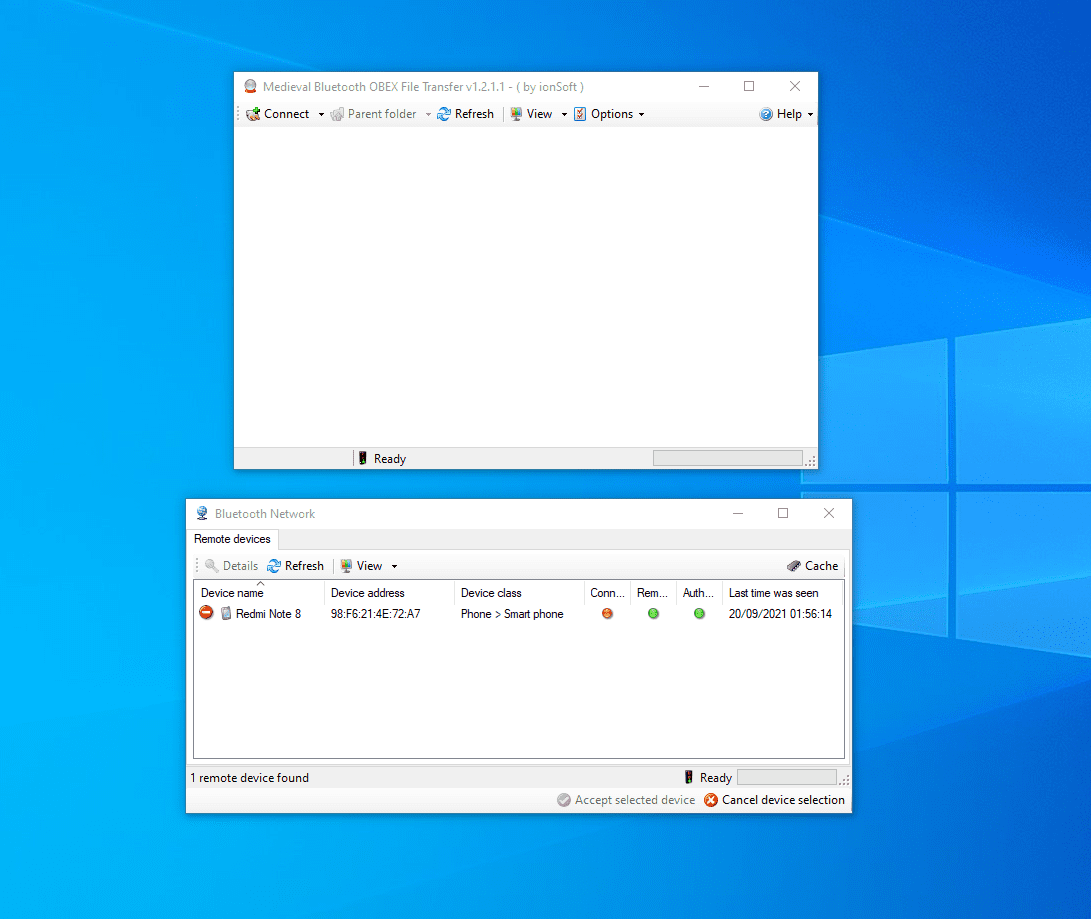The height and width of the screenshot is (919, 1091).
Task: Click the Refresh icon in OBEX File Transfer
Action: [444, 114]
